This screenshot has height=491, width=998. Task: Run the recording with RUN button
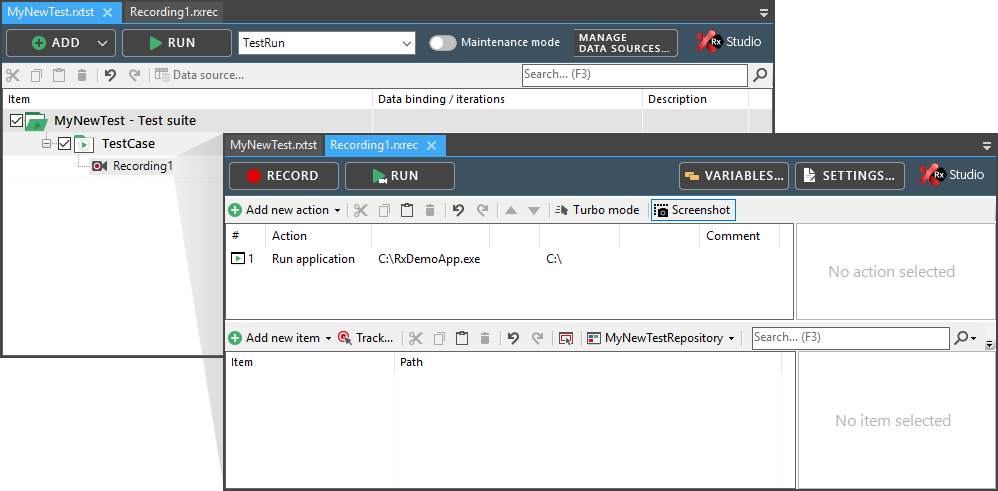(x=400, y=176)
